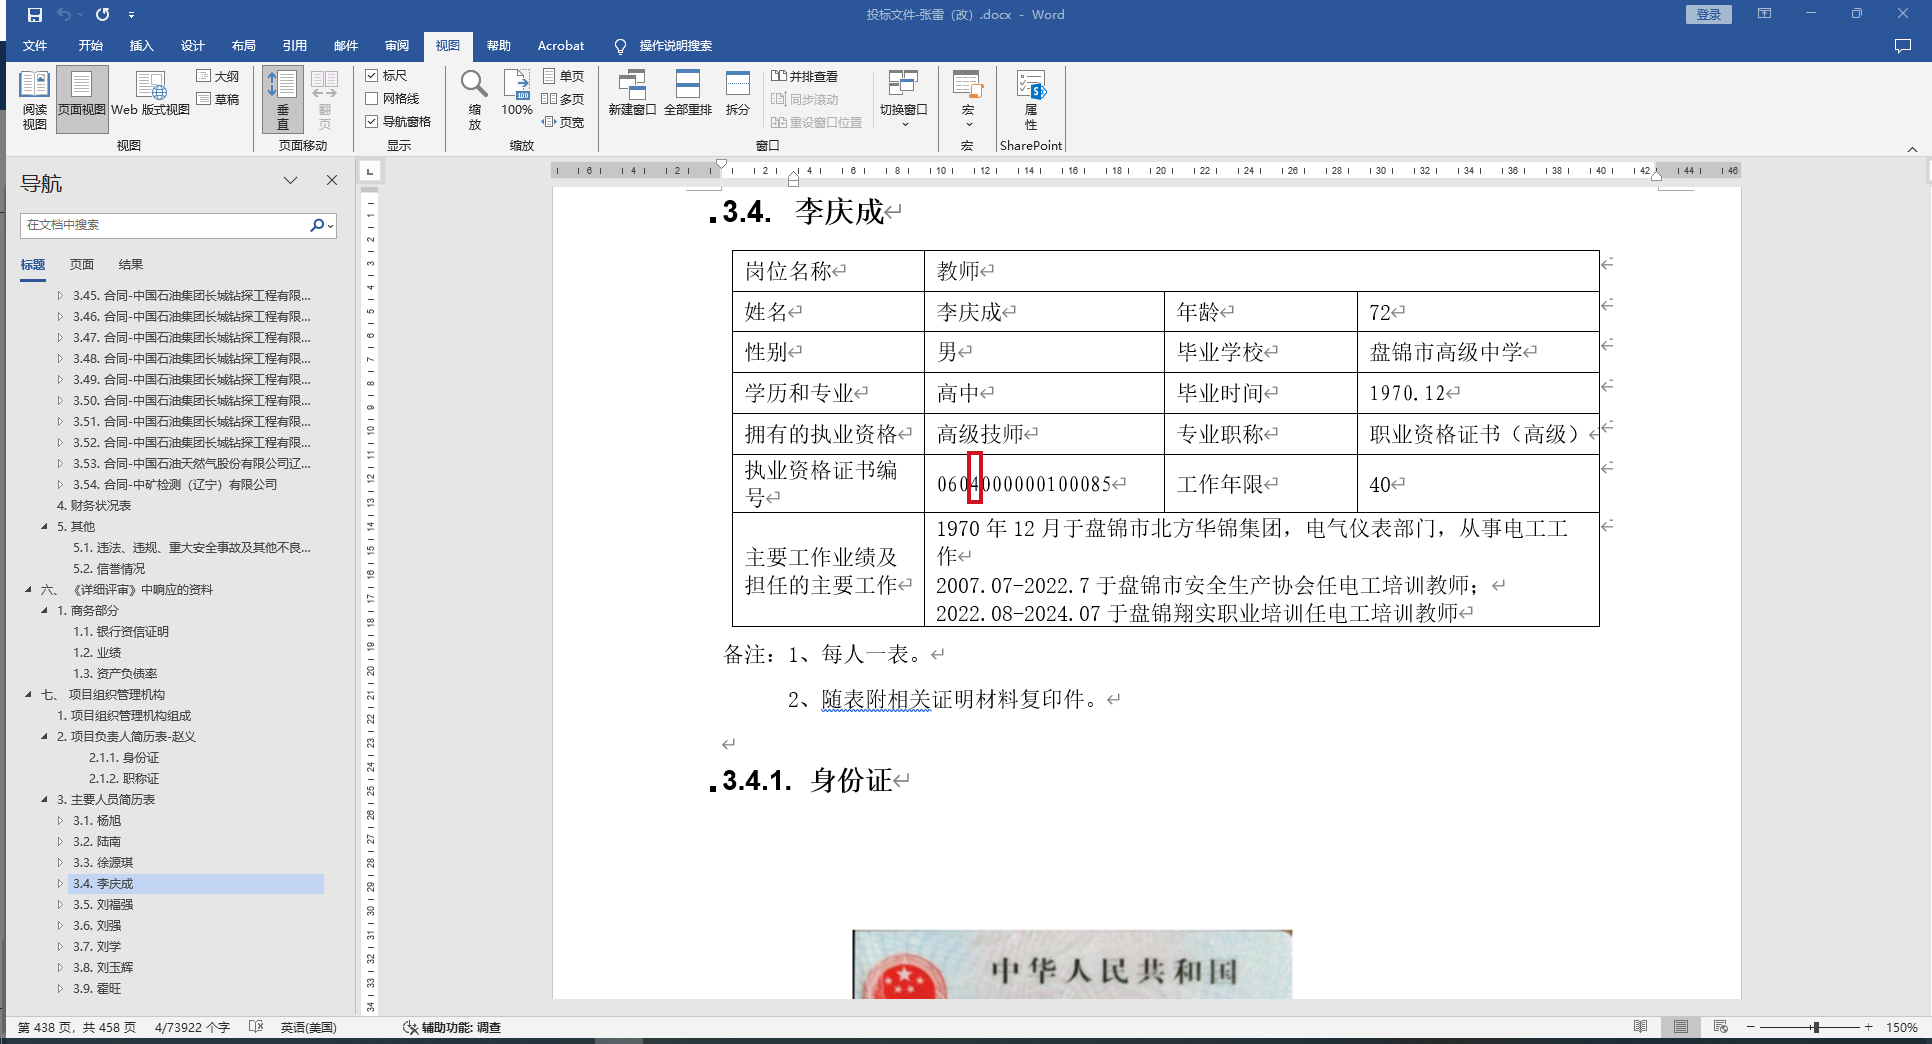
Task: Click page count in status bar
Action: pyautogui.click(x=77, y=1027)
